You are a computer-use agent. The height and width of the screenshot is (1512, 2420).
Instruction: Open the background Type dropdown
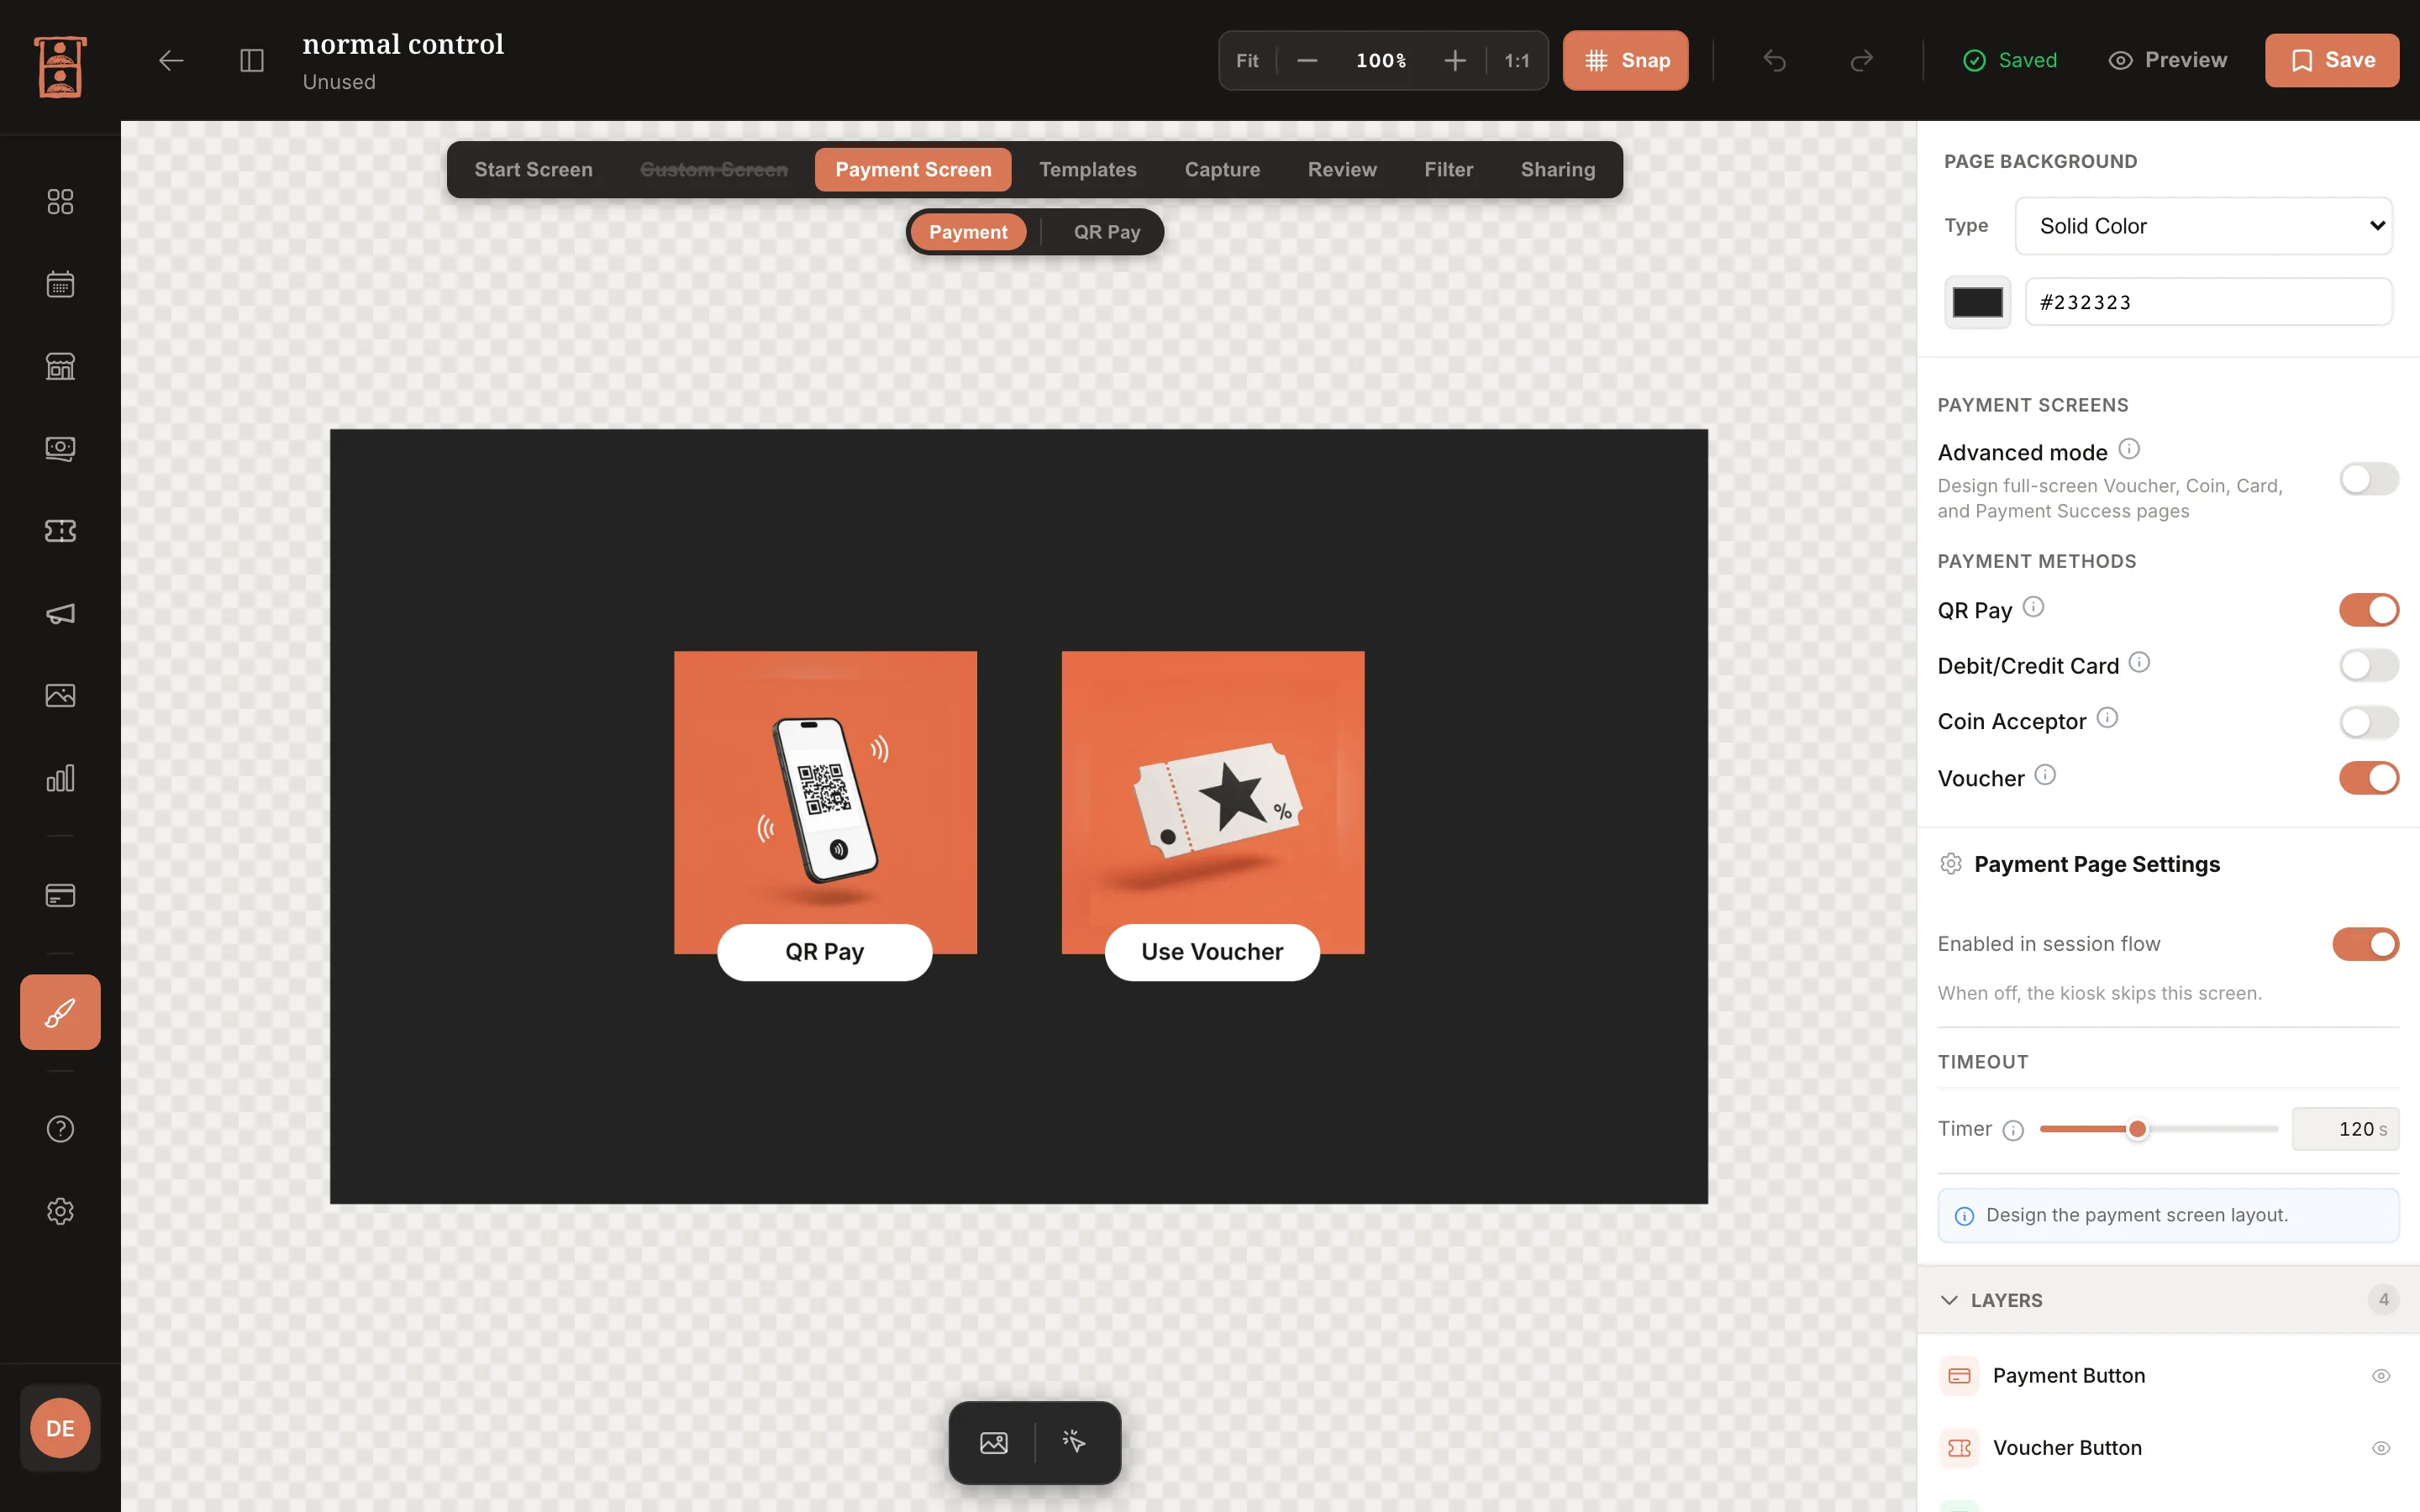pos(2203,226)
